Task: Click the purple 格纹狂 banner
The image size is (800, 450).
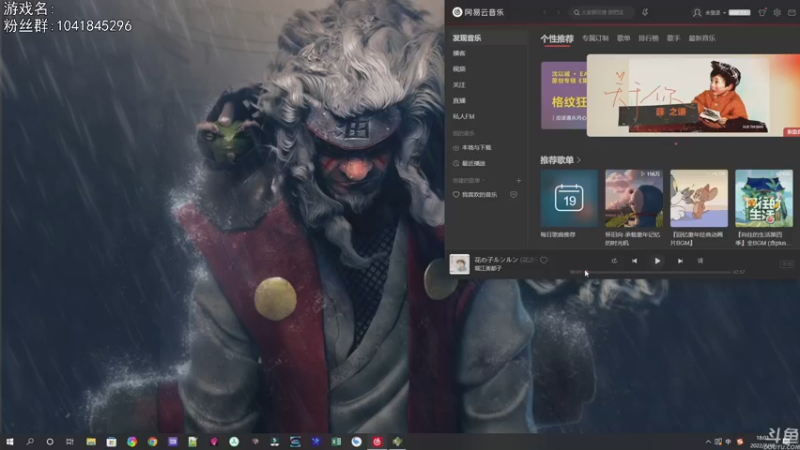Action: point(564,95)
